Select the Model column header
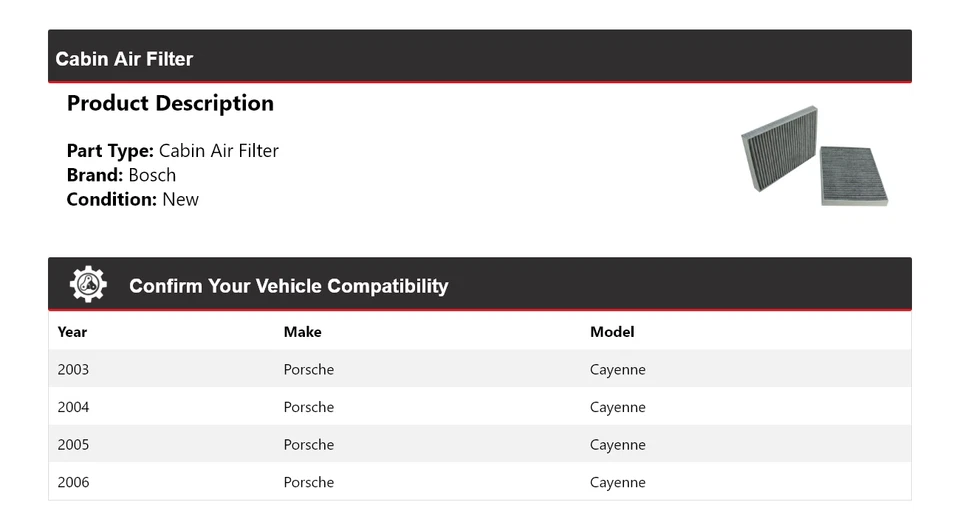Image resolution: width=960 pixels, height=530 pixels. (x=612, y=332)
